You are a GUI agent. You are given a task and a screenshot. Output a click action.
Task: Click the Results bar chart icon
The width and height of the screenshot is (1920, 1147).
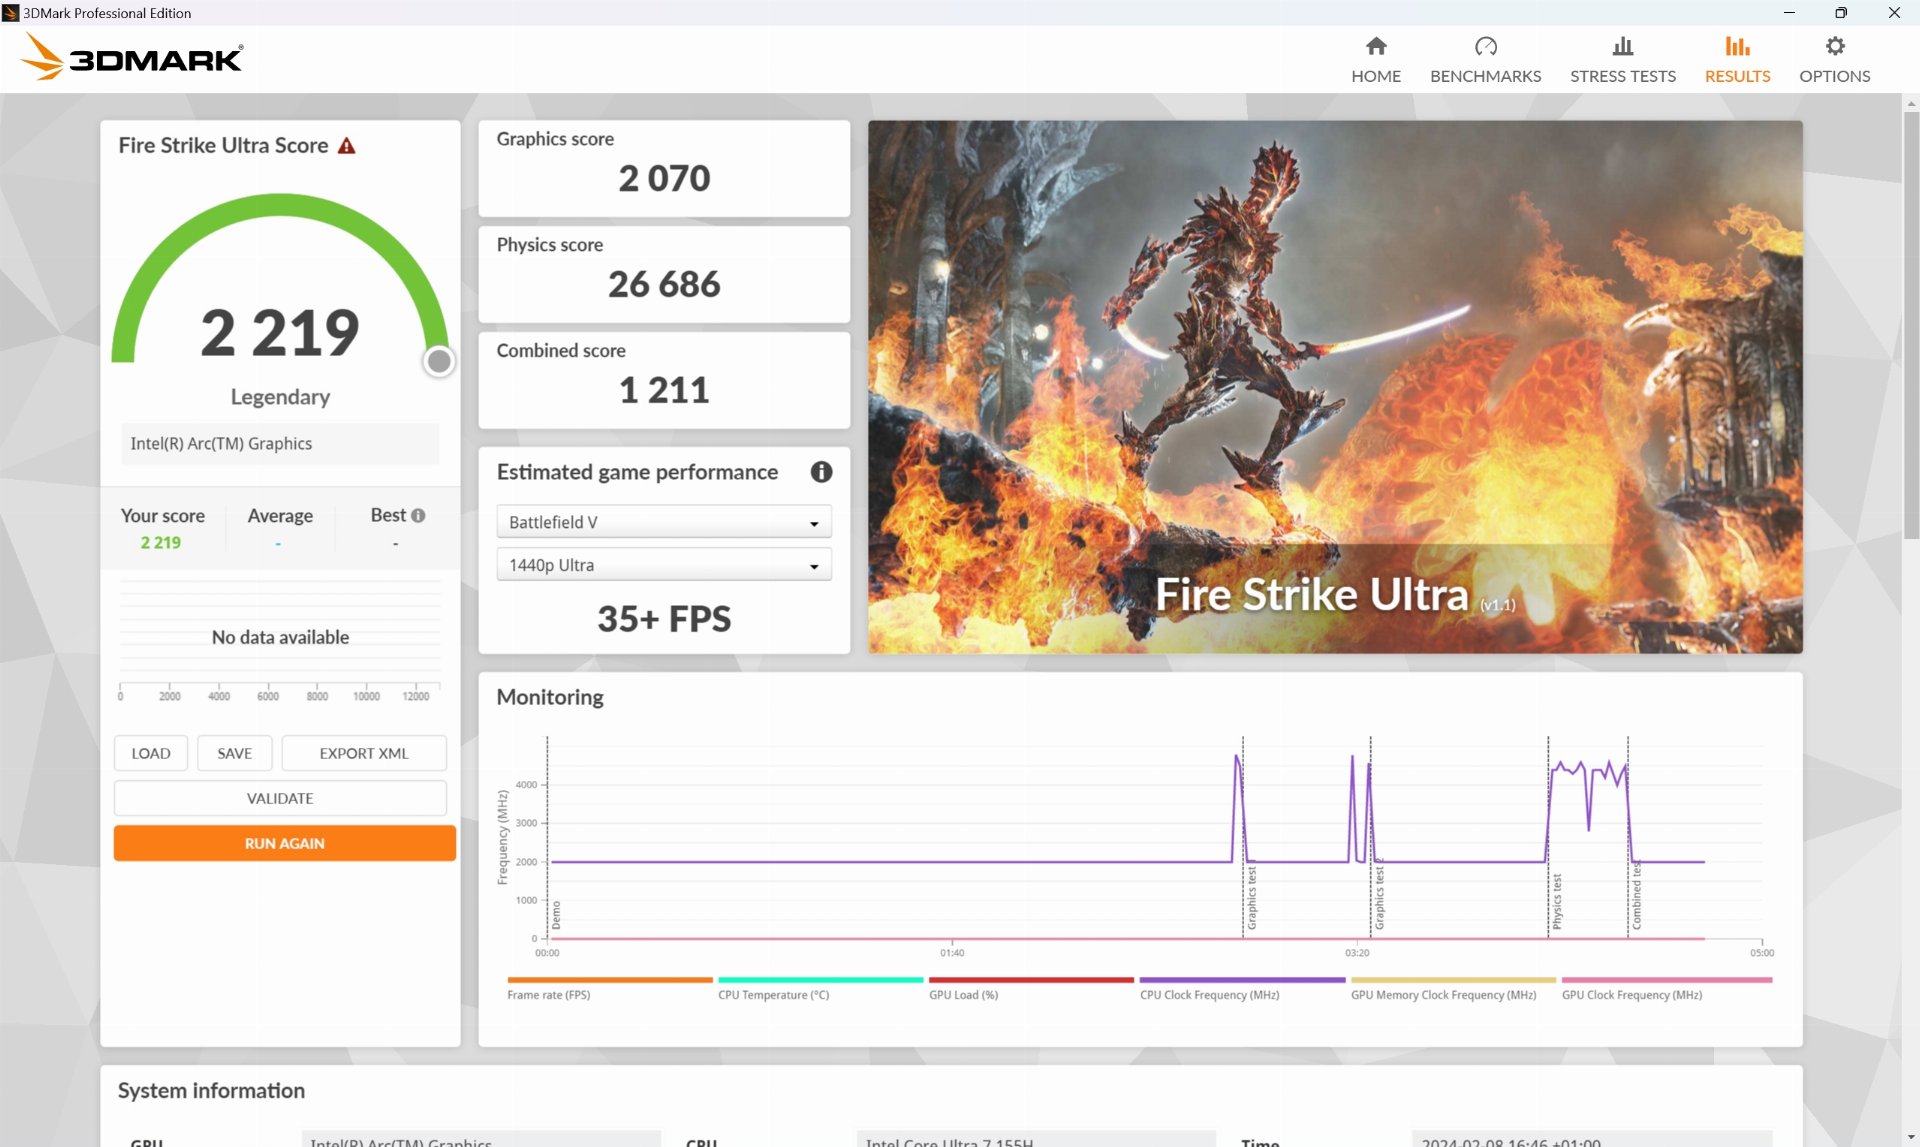1737,46
